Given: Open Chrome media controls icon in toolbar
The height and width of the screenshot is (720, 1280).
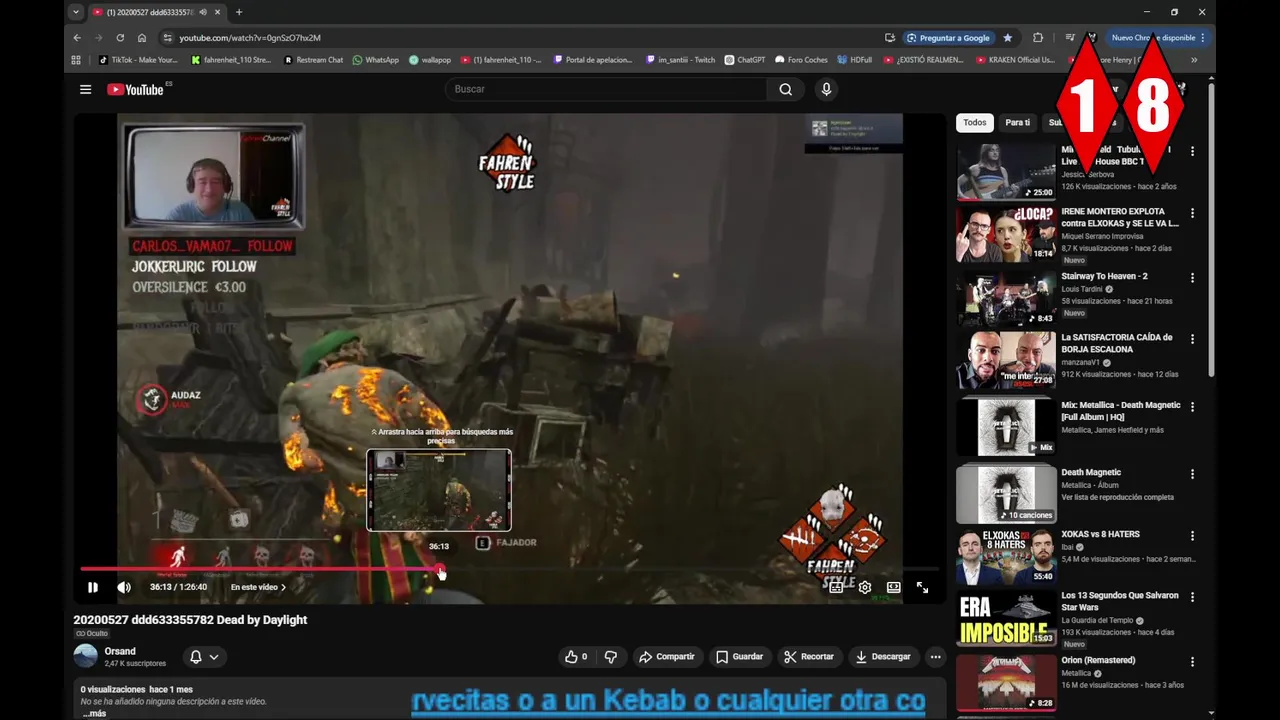Looking at the screenshot, I should point(1070,38).
